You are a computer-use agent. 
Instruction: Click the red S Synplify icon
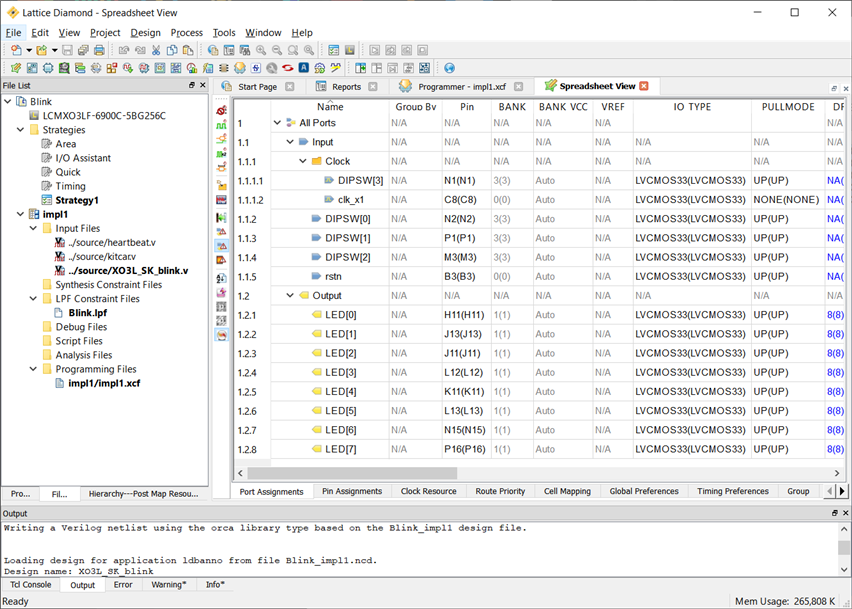coord(287,68)
